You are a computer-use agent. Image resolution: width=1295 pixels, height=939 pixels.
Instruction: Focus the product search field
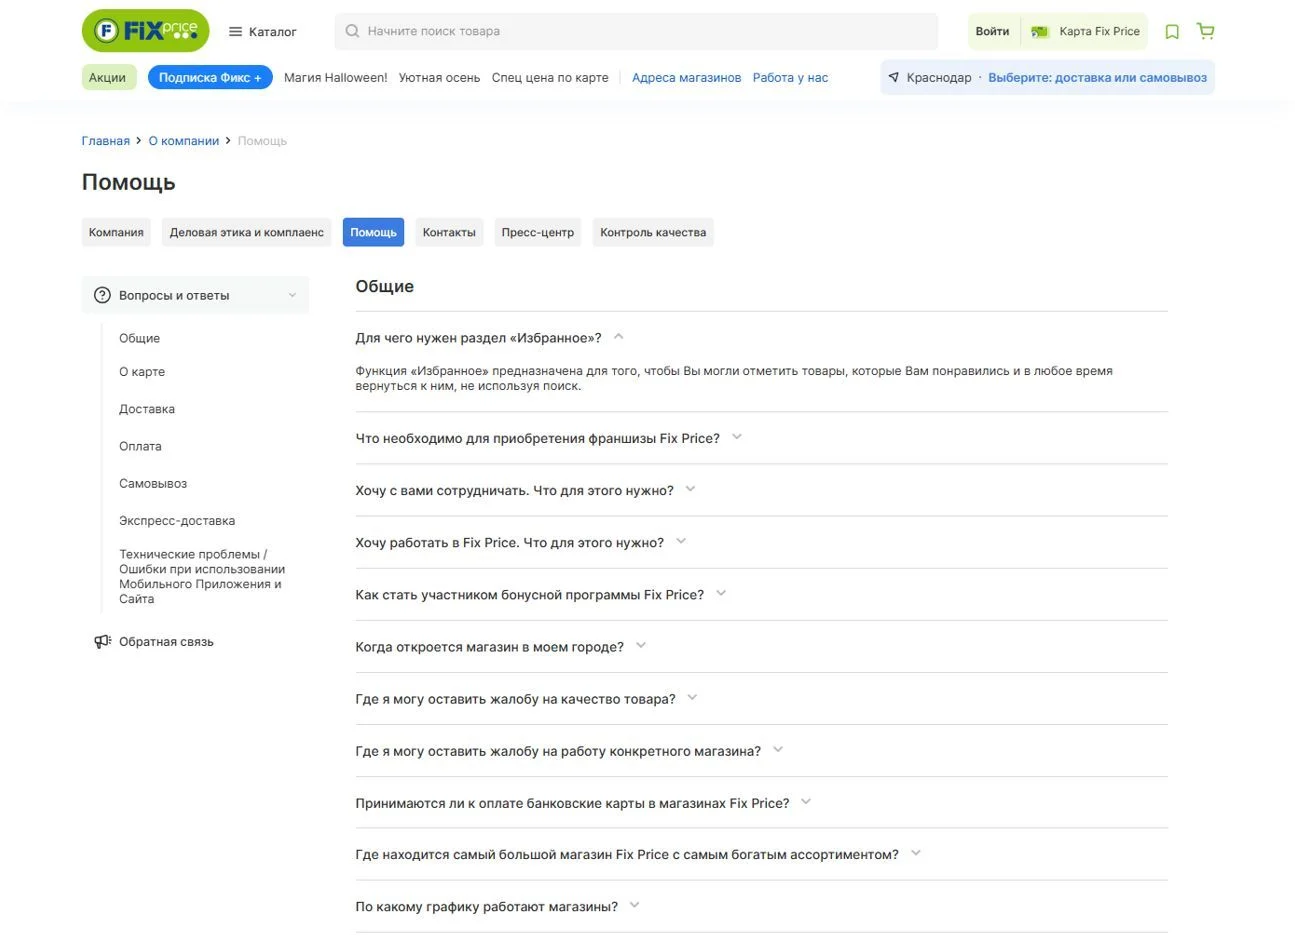(x=636, y=31)
